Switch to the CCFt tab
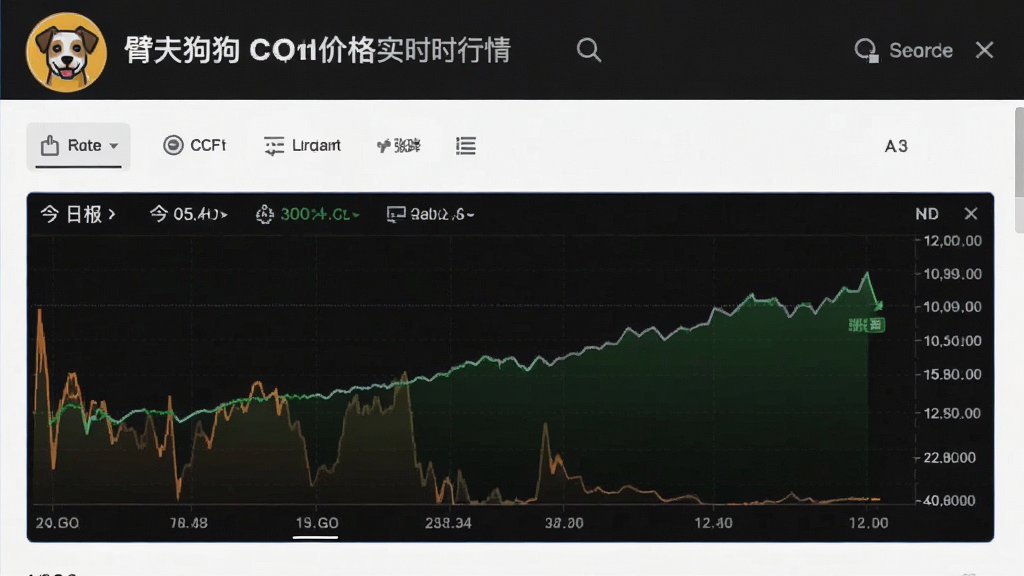 [195, 145]
